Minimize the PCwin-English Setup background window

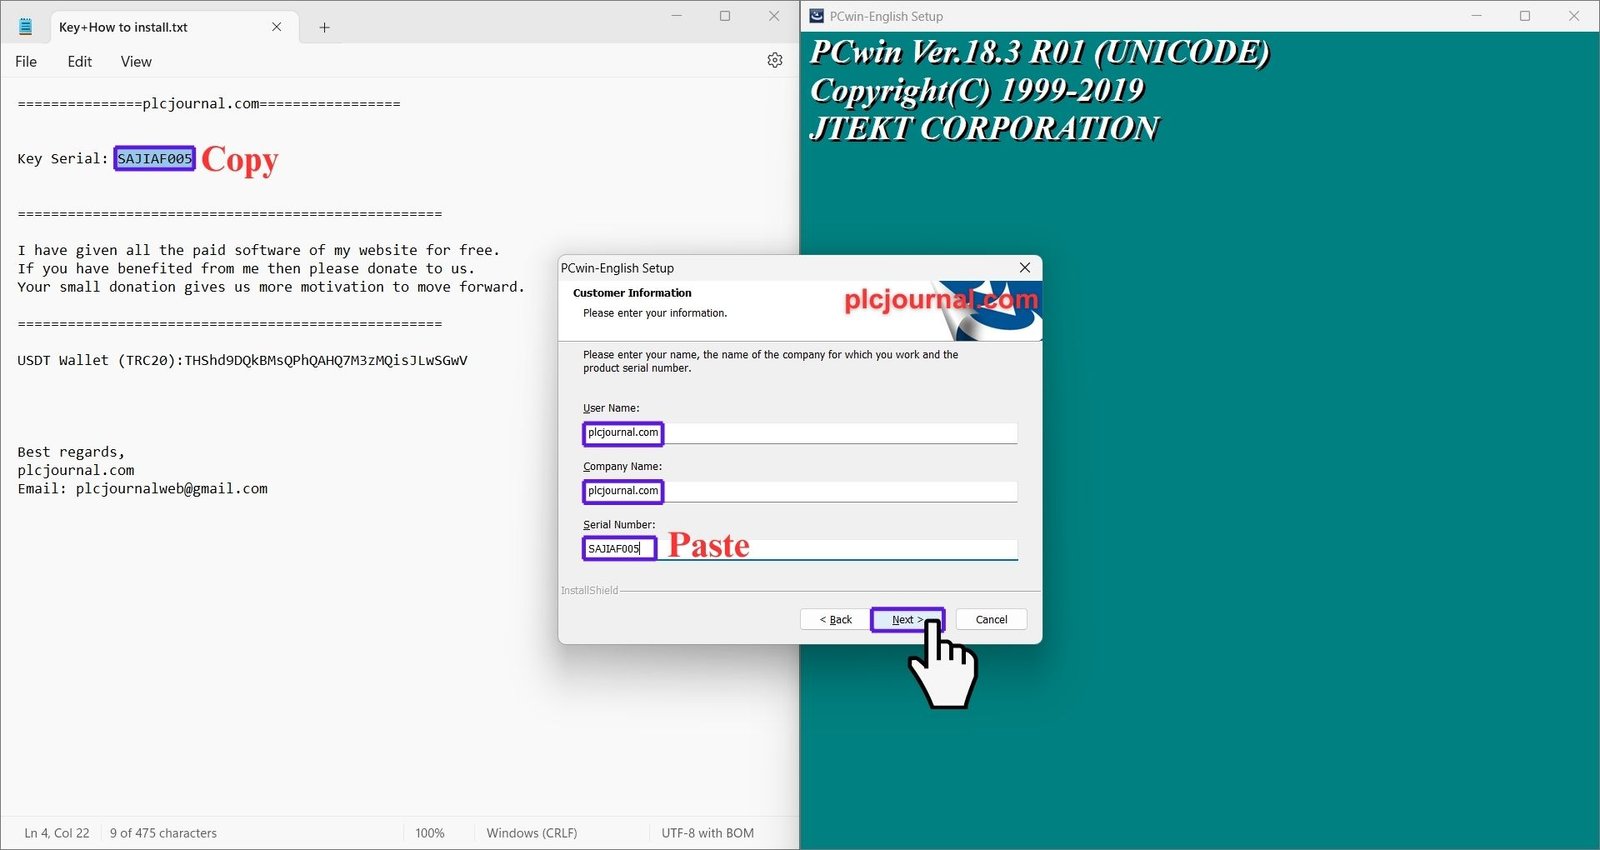click(1477, 16)
